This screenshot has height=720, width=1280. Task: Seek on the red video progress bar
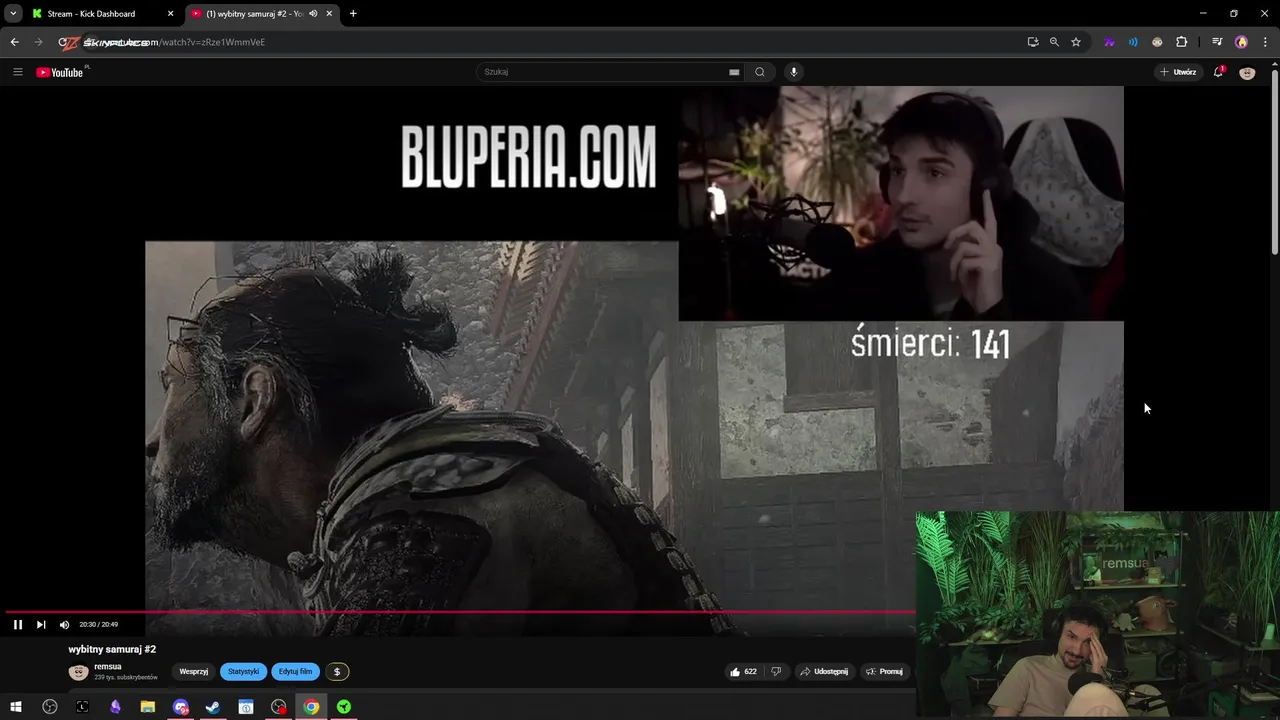(x=460, y=611)
